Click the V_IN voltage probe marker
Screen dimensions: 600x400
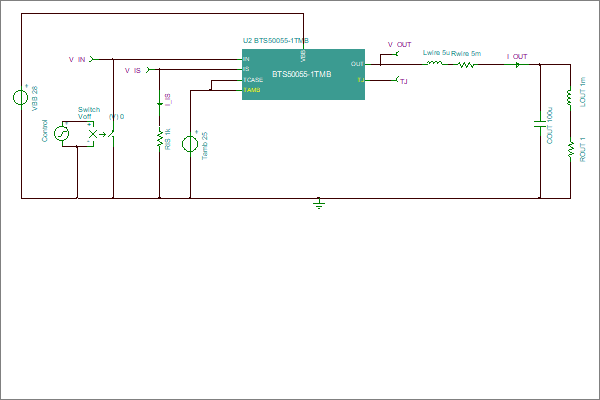[92, 59]
